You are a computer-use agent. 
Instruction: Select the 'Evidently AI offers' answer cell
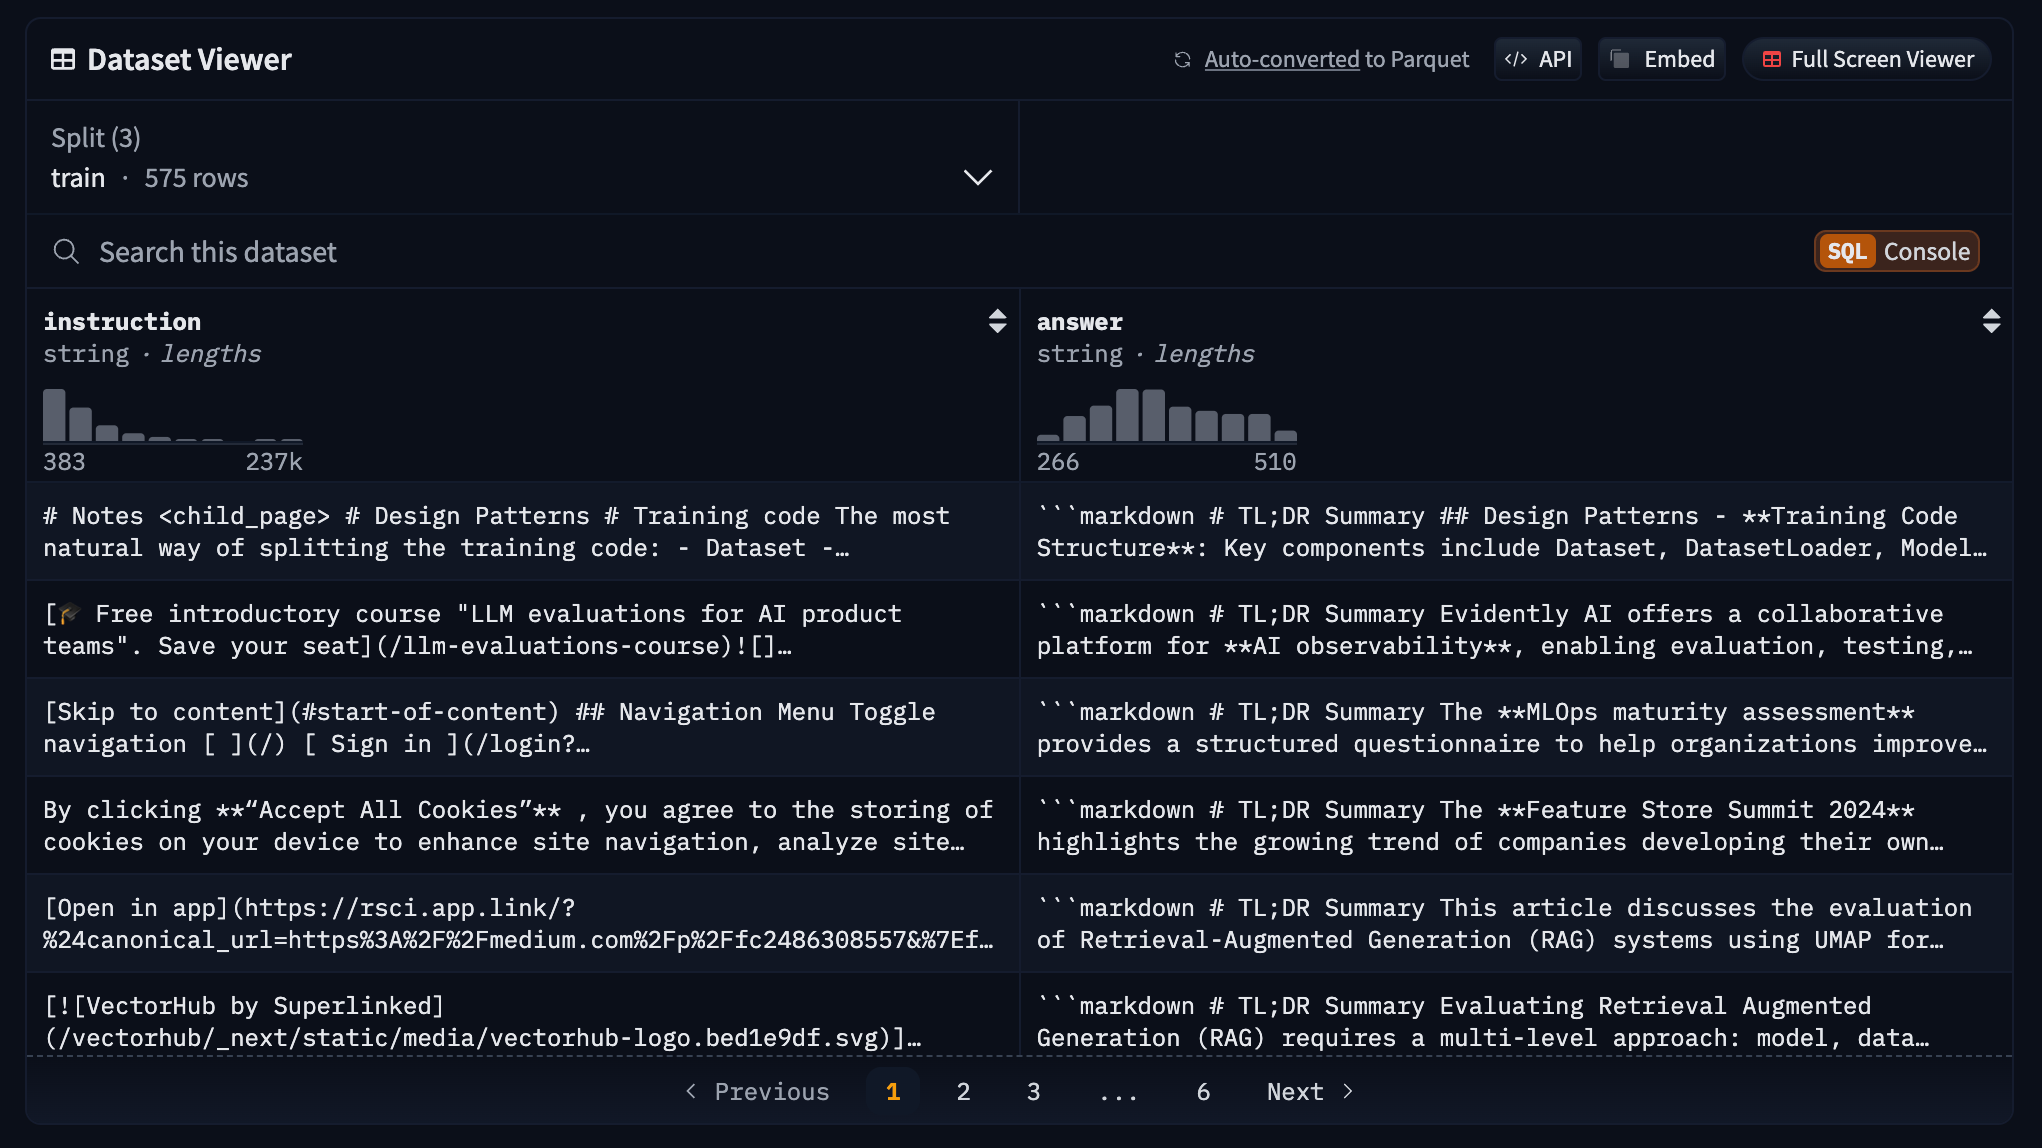click(1516, 630)
